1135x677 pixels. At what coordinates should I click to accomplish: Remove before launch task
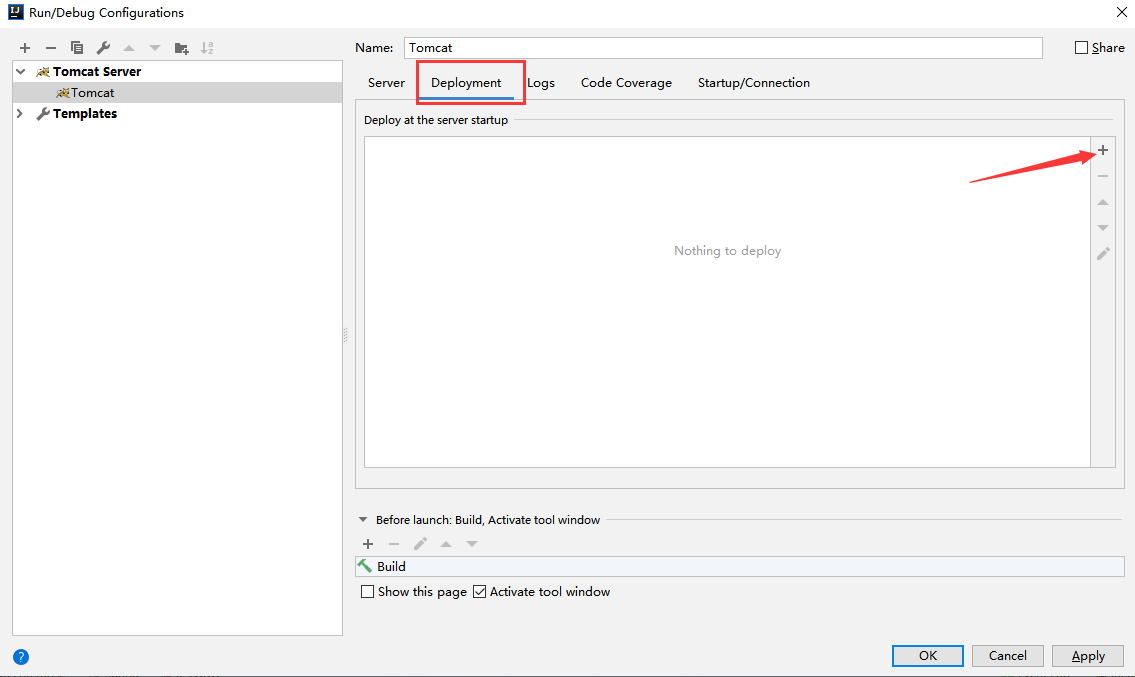pos(394,544)
